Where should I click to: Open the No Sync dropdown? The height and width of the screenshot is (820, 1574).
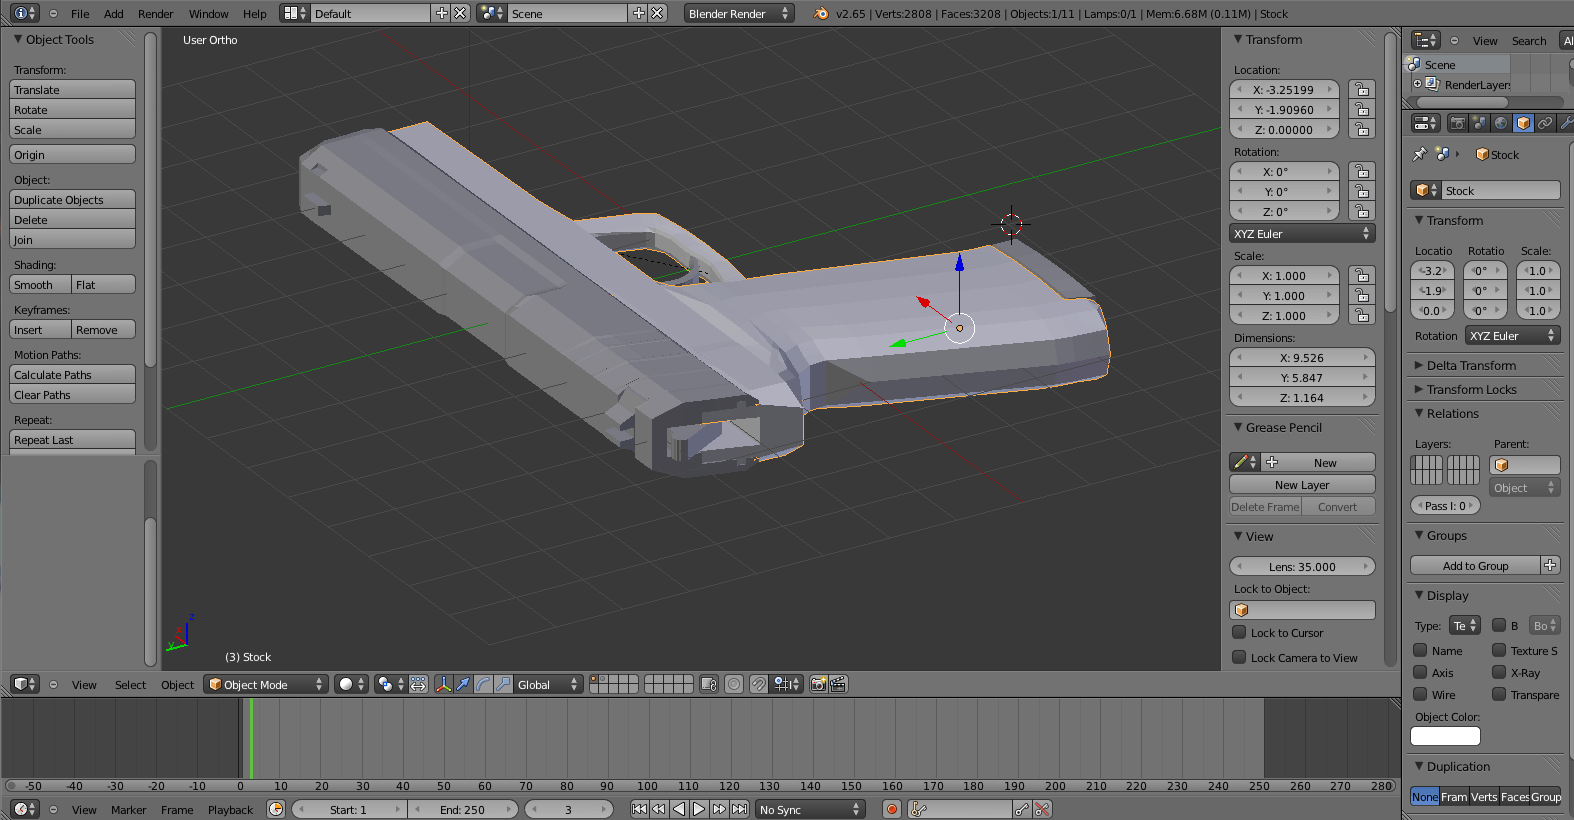pos(810,809)
